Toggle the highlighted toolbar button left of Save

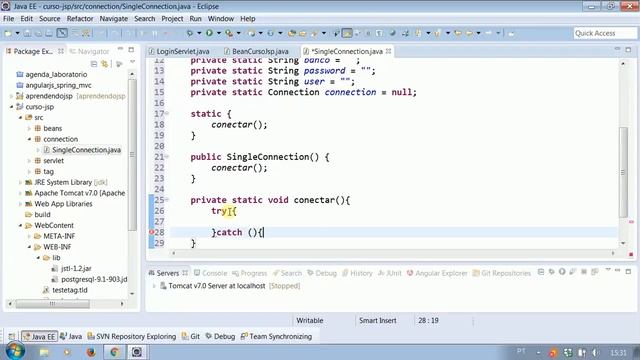point(62,33)
